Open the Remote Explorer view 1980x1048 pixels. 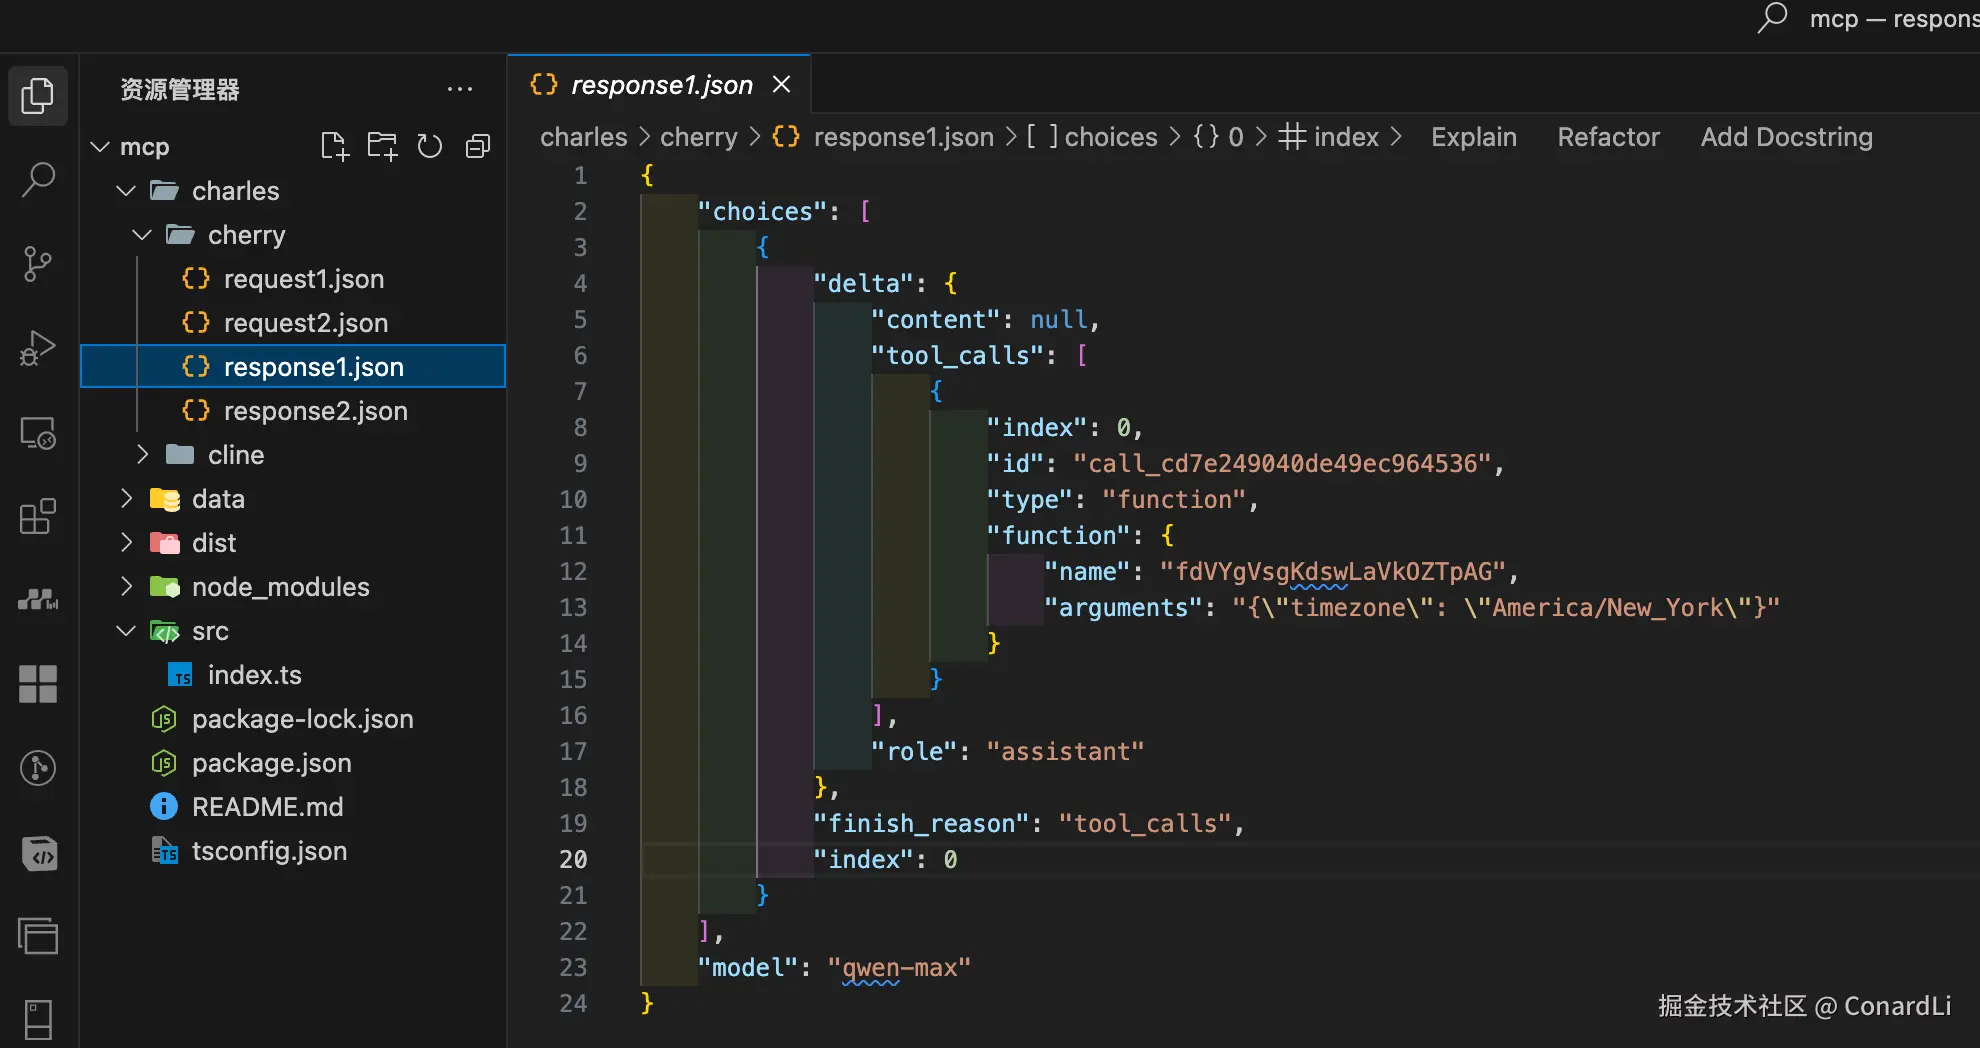(x=38, y=433)
